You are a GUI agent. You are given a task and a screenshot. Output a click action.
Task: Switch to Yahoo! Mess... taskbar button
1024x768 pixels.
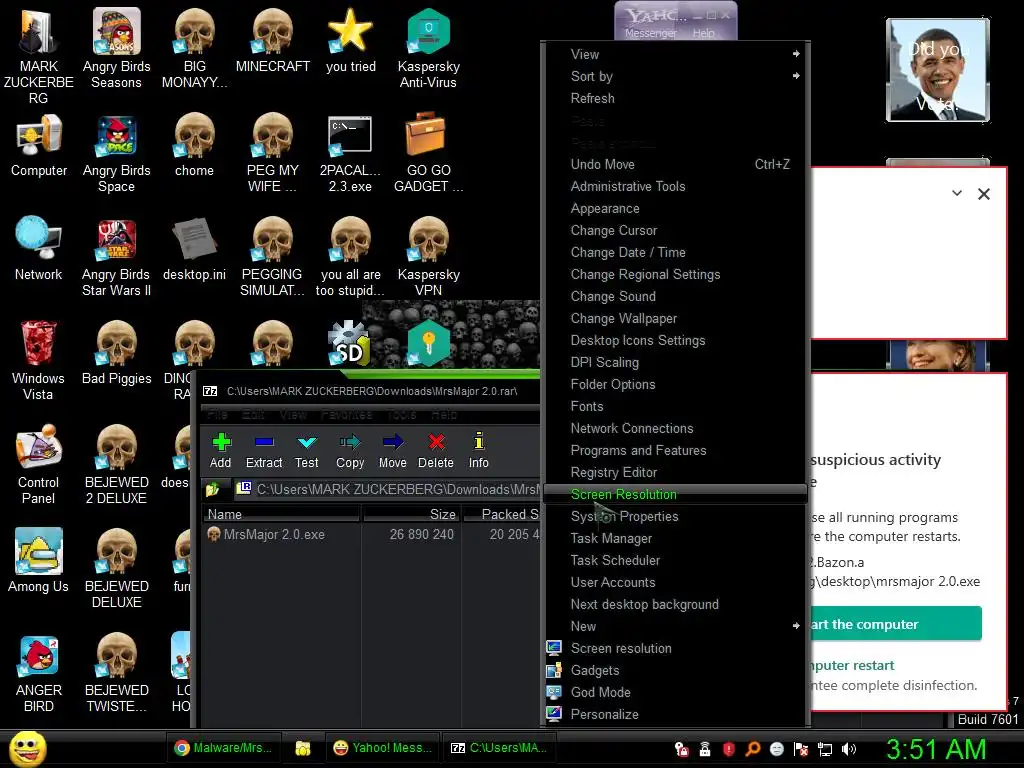383,748
